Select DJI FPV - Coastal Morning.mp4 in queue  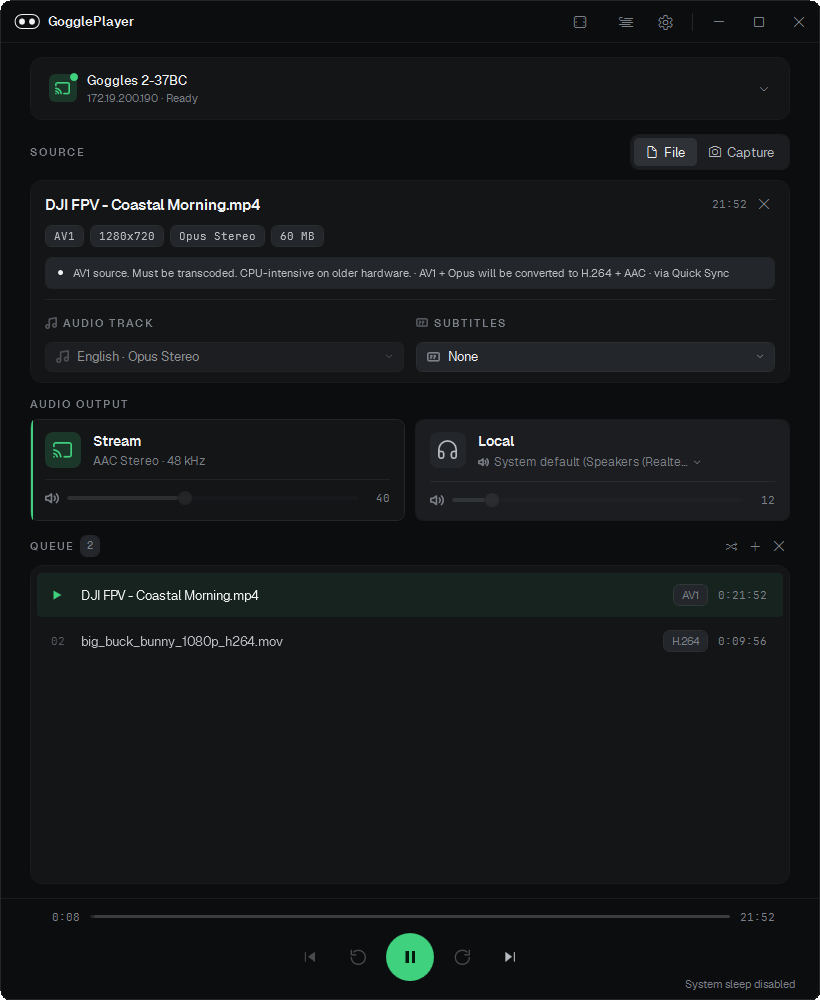(409, 595)
